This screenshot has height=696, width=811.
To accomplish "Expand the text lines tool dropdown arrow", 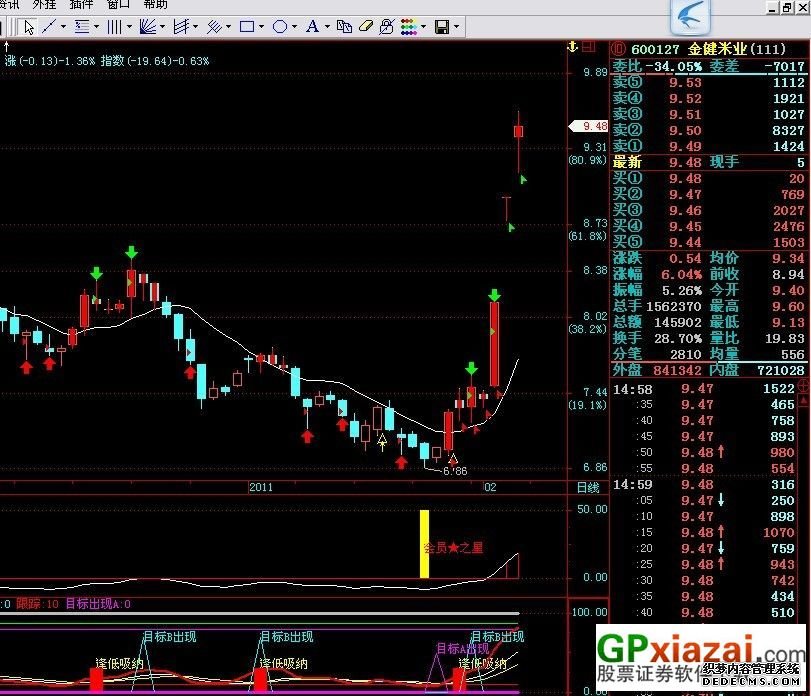I will tap(96, 27).
